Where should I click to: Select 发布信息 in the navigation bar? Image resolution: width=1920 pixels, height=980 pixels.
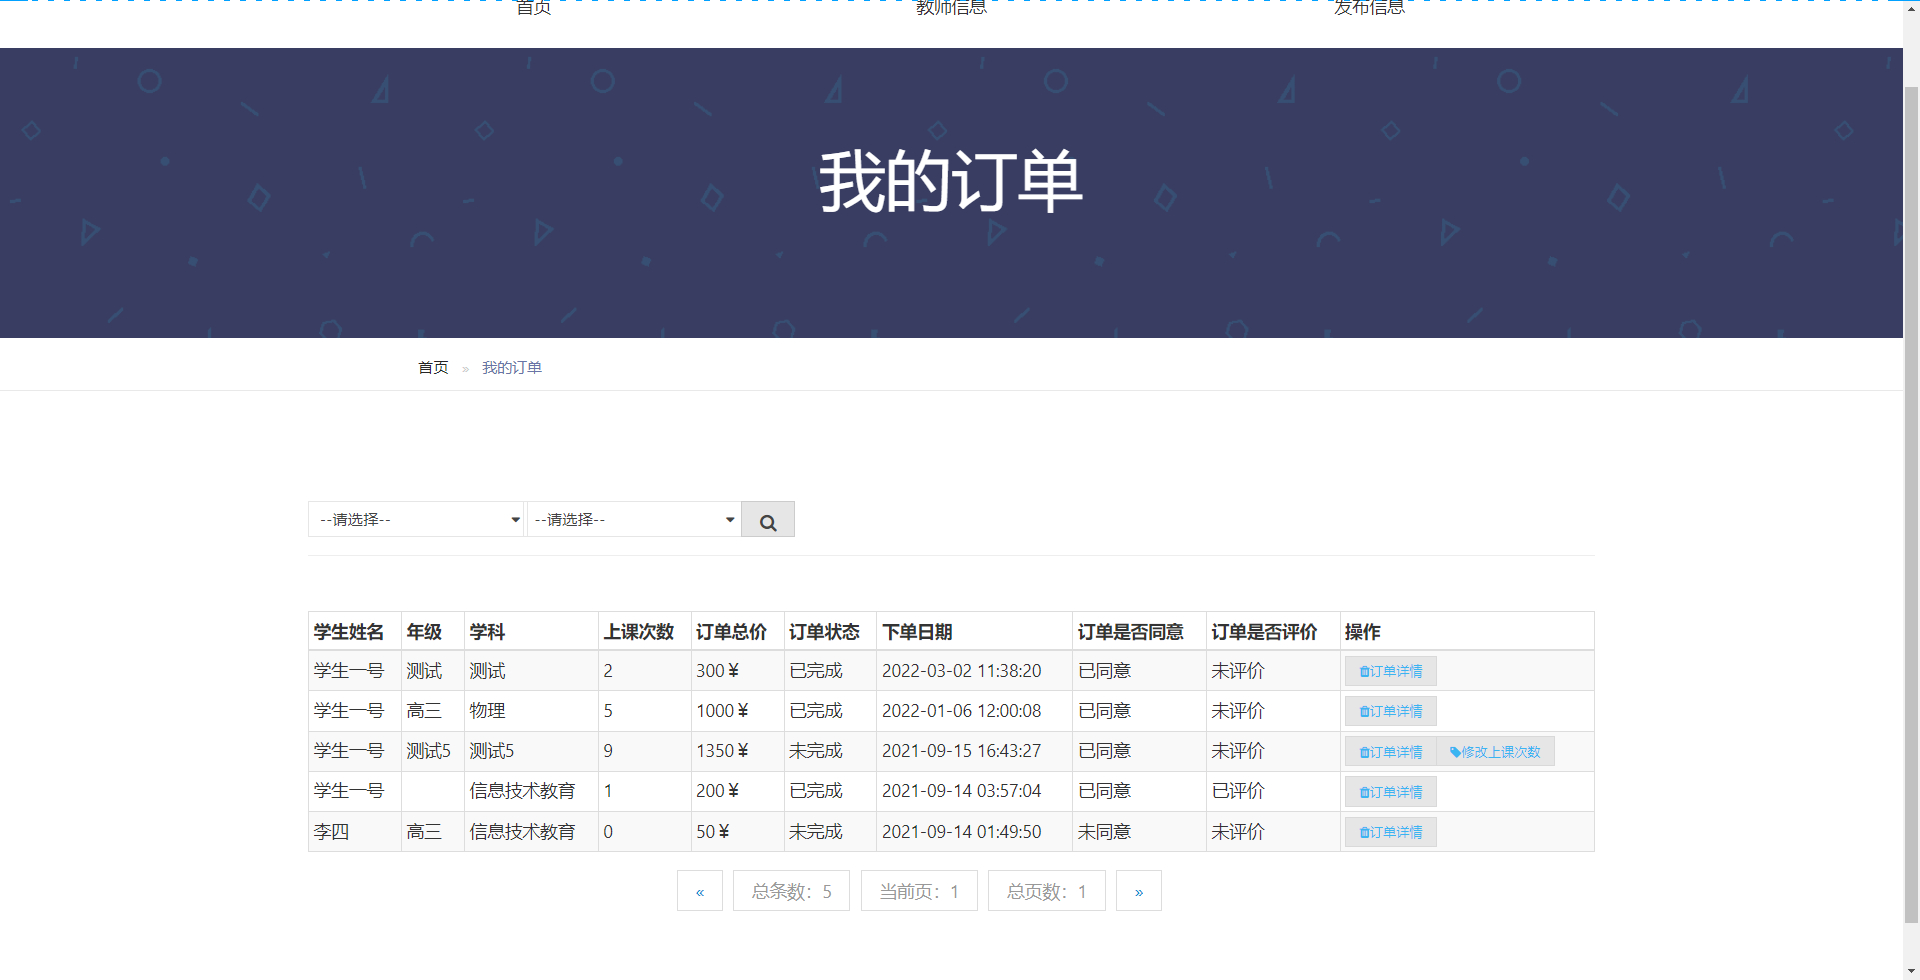click(1368, 8)
